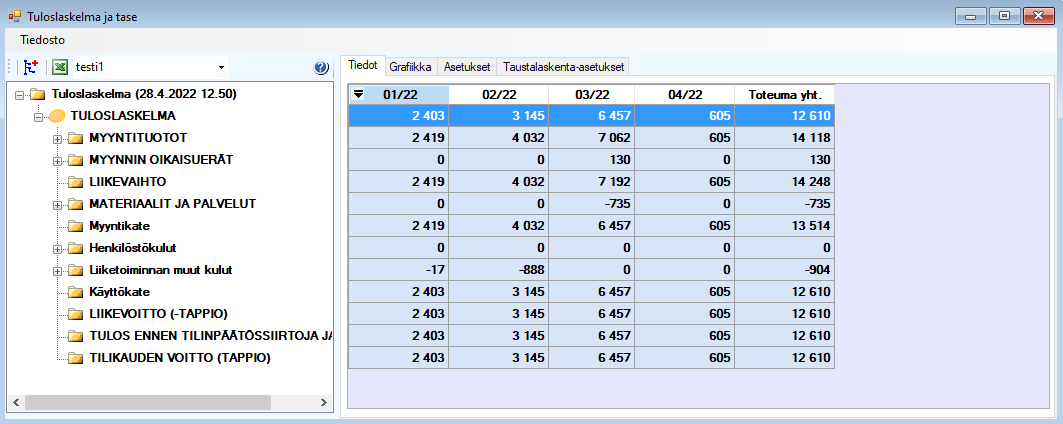The height and width of the screenshot is (424, 1063).
Task: Switch to the Tiedot tab
Action: (362, 66)
